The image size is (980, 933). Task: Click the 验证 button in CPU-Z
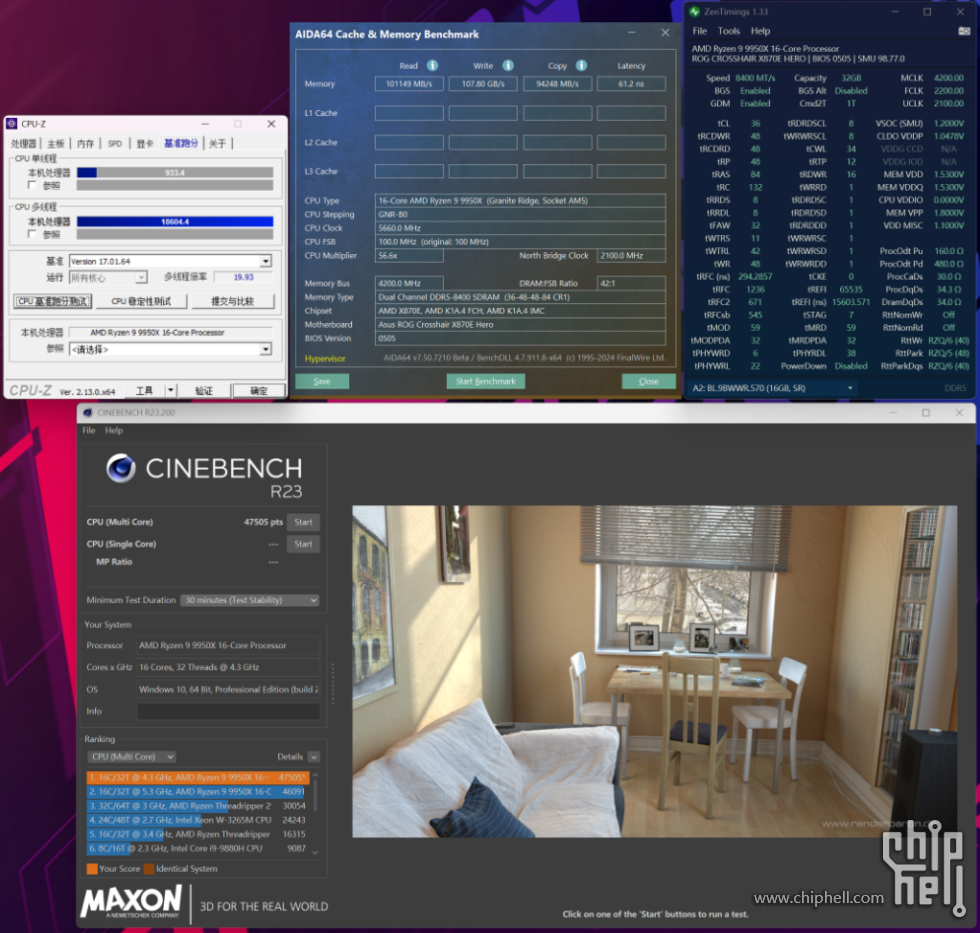pyautogui.click(x=204, y=391)
